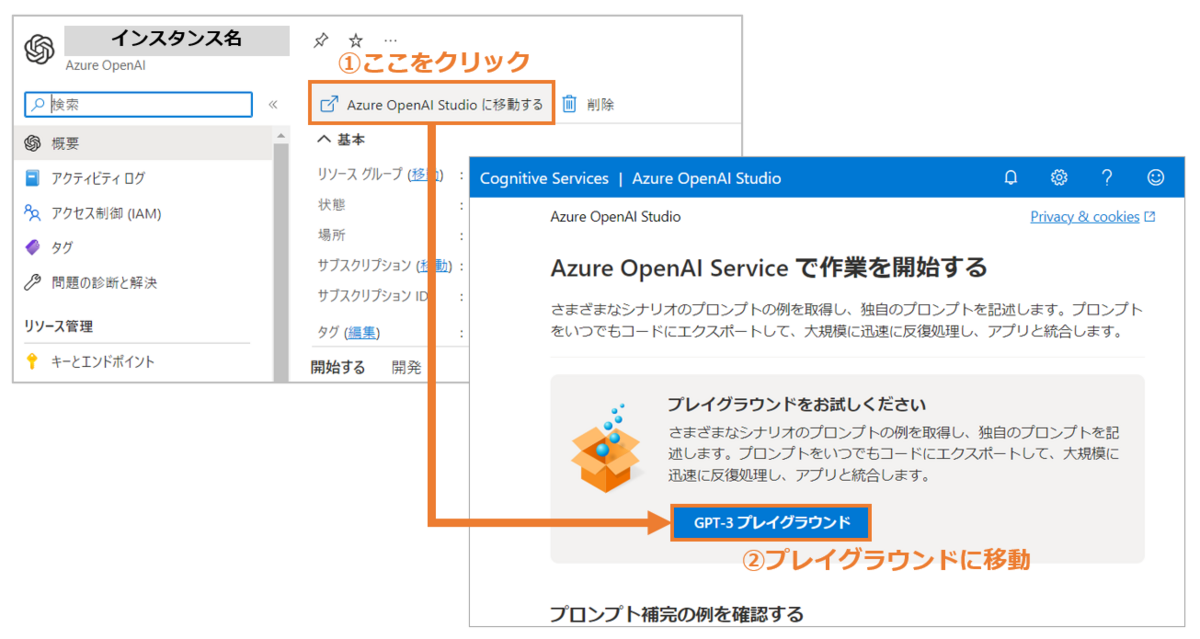The width and height of the screenshot is (1200, 639).
Task: Collapse the sidebar with double chevron
Action: 273,104
